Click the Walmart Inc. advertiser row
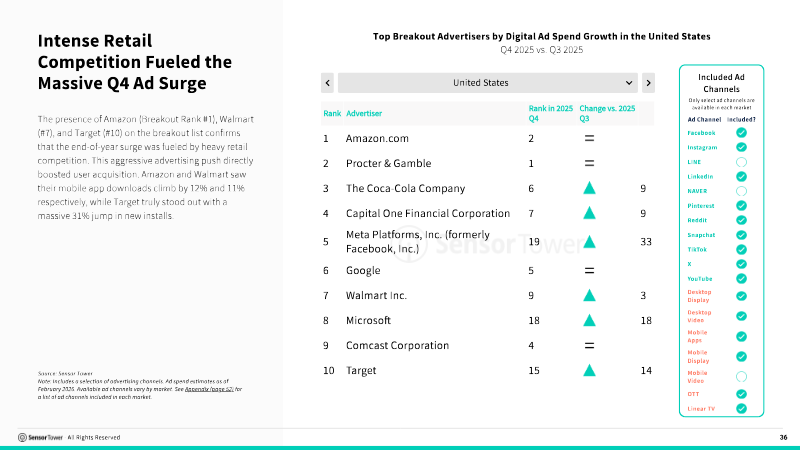This screenshot has width=800, height=450. coord(487,295)
